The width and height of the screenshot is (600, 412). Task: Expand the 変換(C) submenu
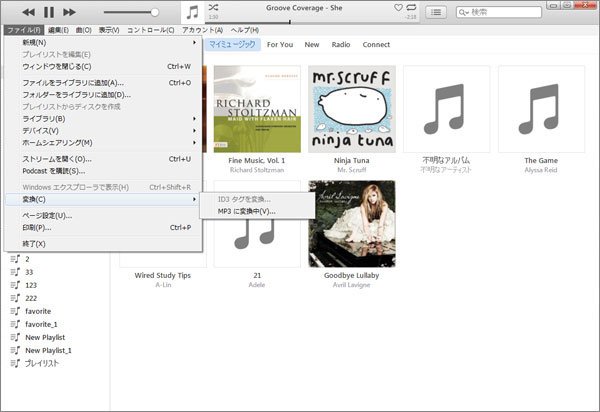(x=103, y=199)
